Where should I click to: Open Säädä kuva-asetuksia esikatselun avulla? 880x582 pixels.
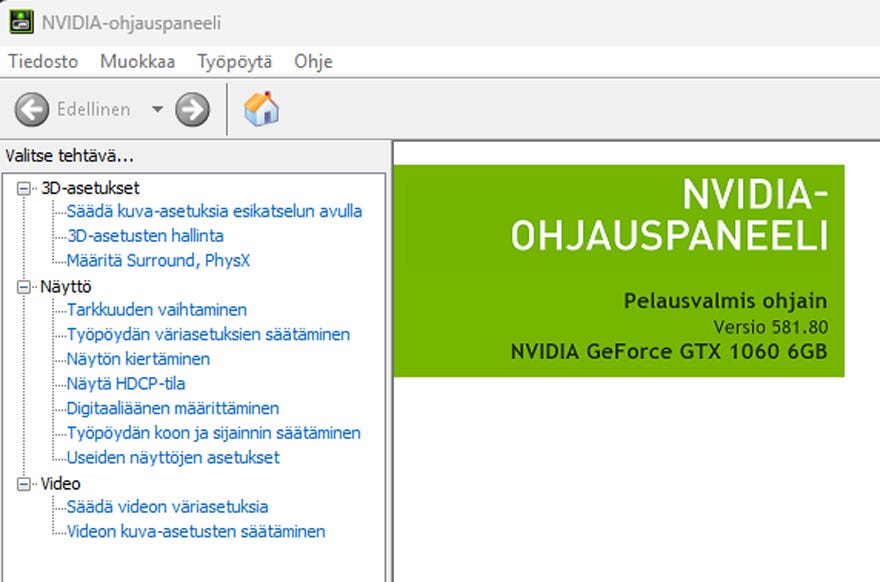pos(214,211)
